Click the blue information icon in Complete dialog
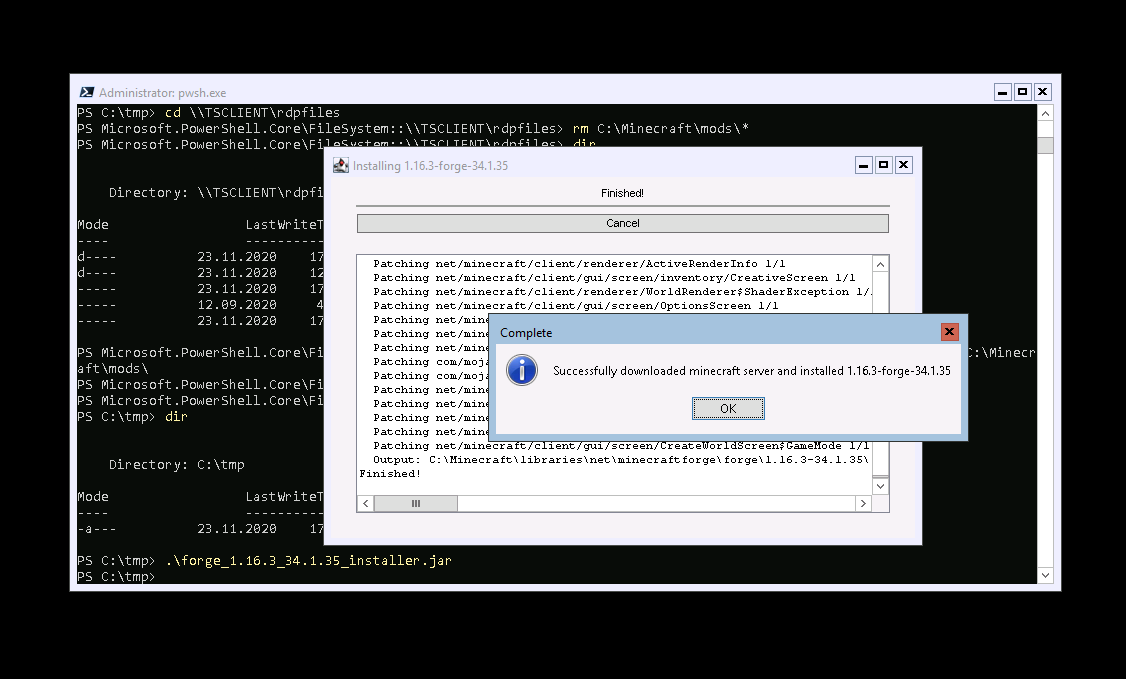Image resolution: width=1126 pixels, height=679 pixels. point(522,370)
